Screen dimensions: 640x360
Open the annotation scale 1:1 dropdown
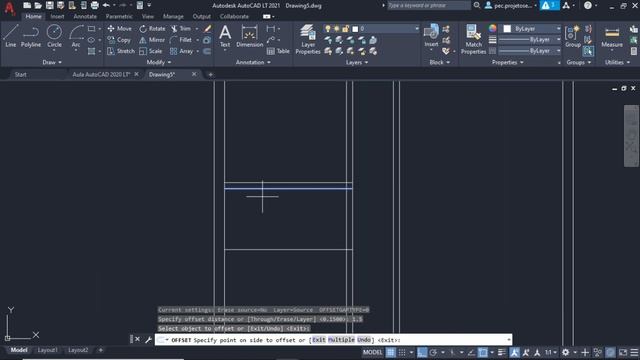click(x=551, y=352)
